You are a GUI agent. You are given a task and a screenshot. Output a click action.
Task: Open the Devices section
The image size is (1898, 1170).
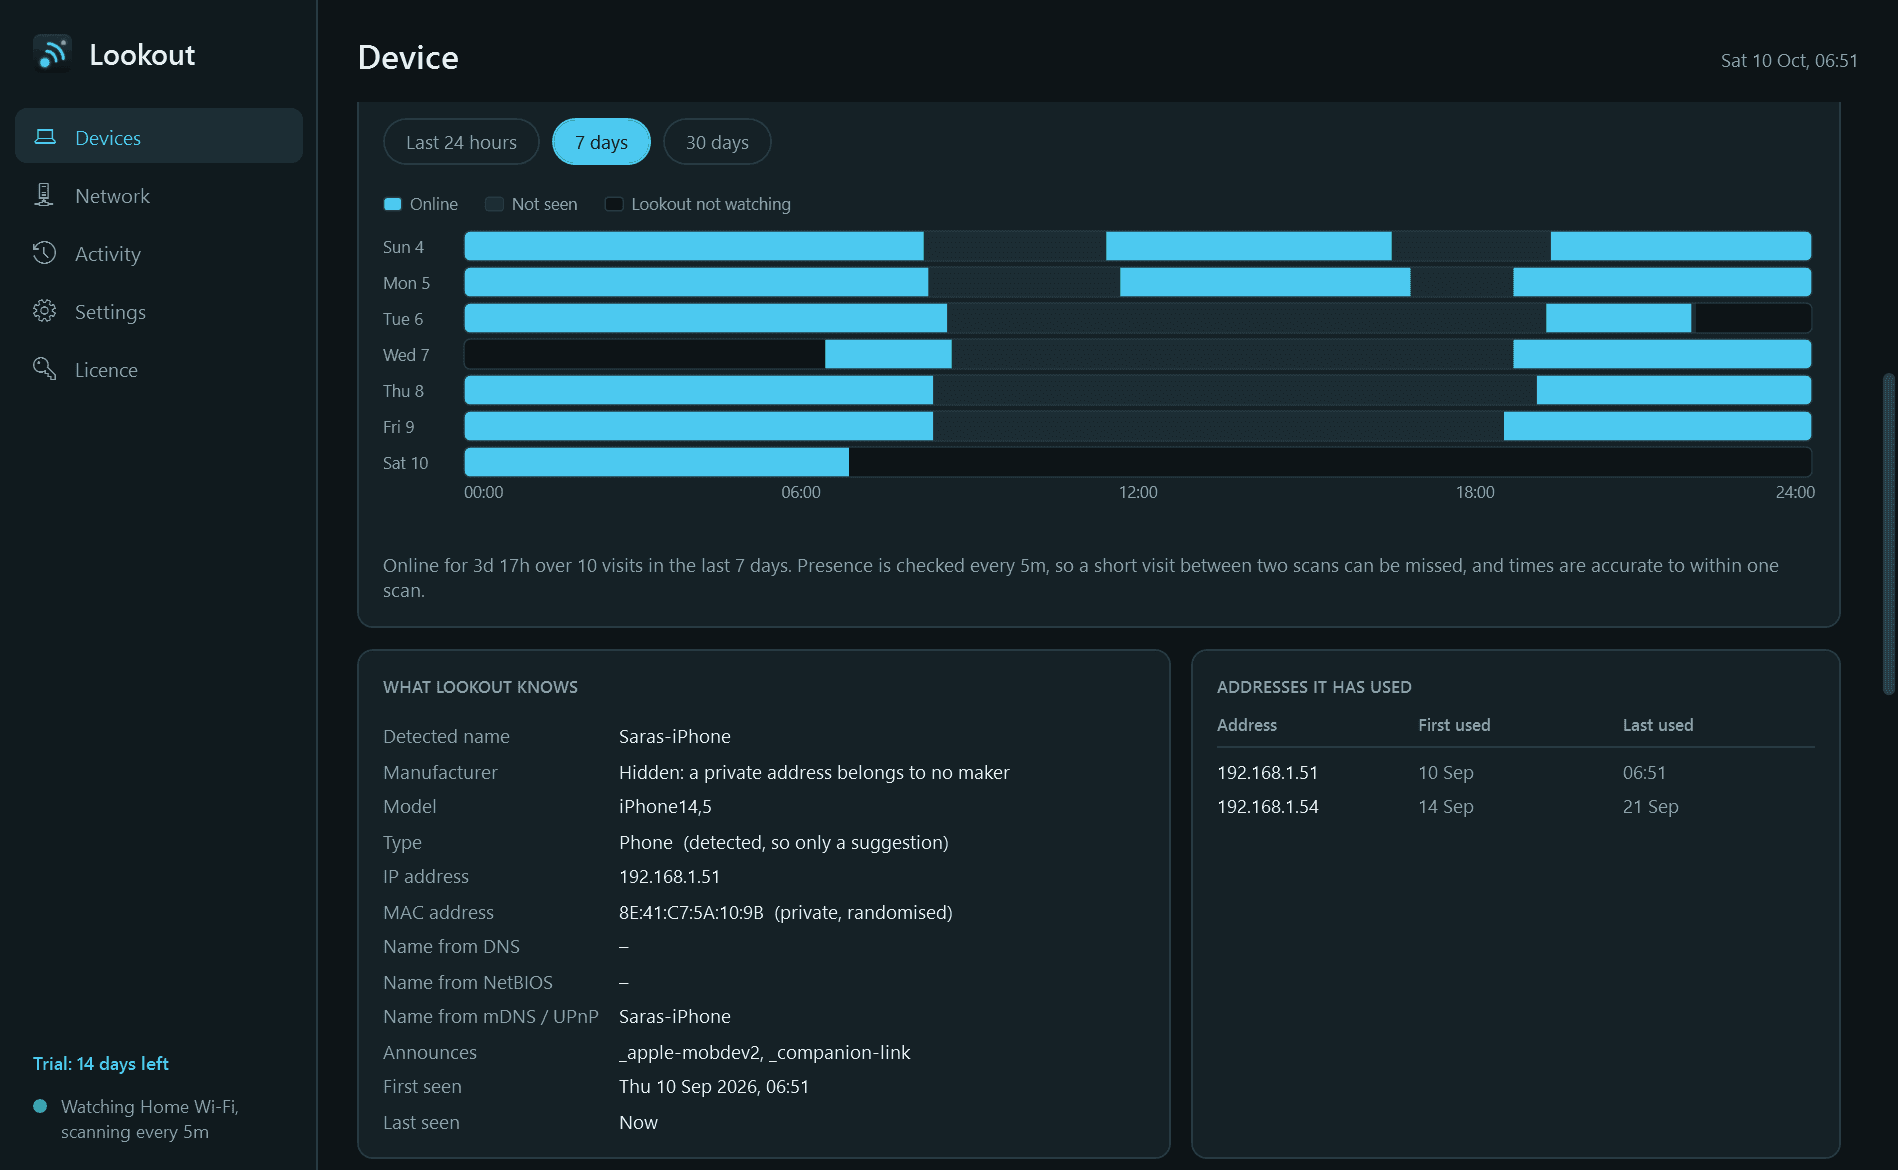pyautogui.click(x=159, y=137)
